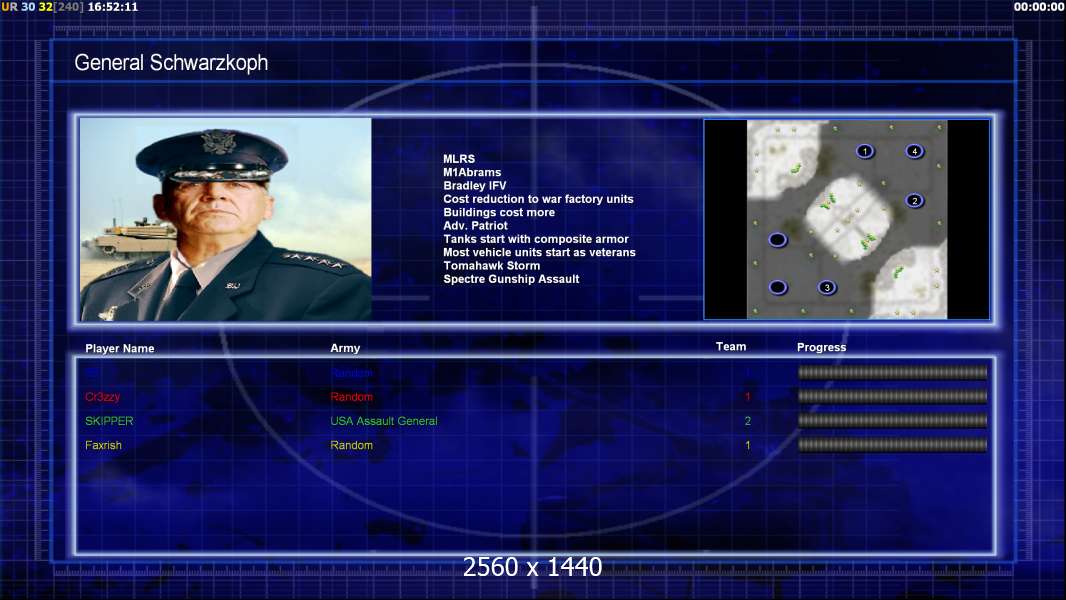This screenshot has height=600, width=1066.
Task: Click the 'Player Name' column header
Action: tap(120, 349)
